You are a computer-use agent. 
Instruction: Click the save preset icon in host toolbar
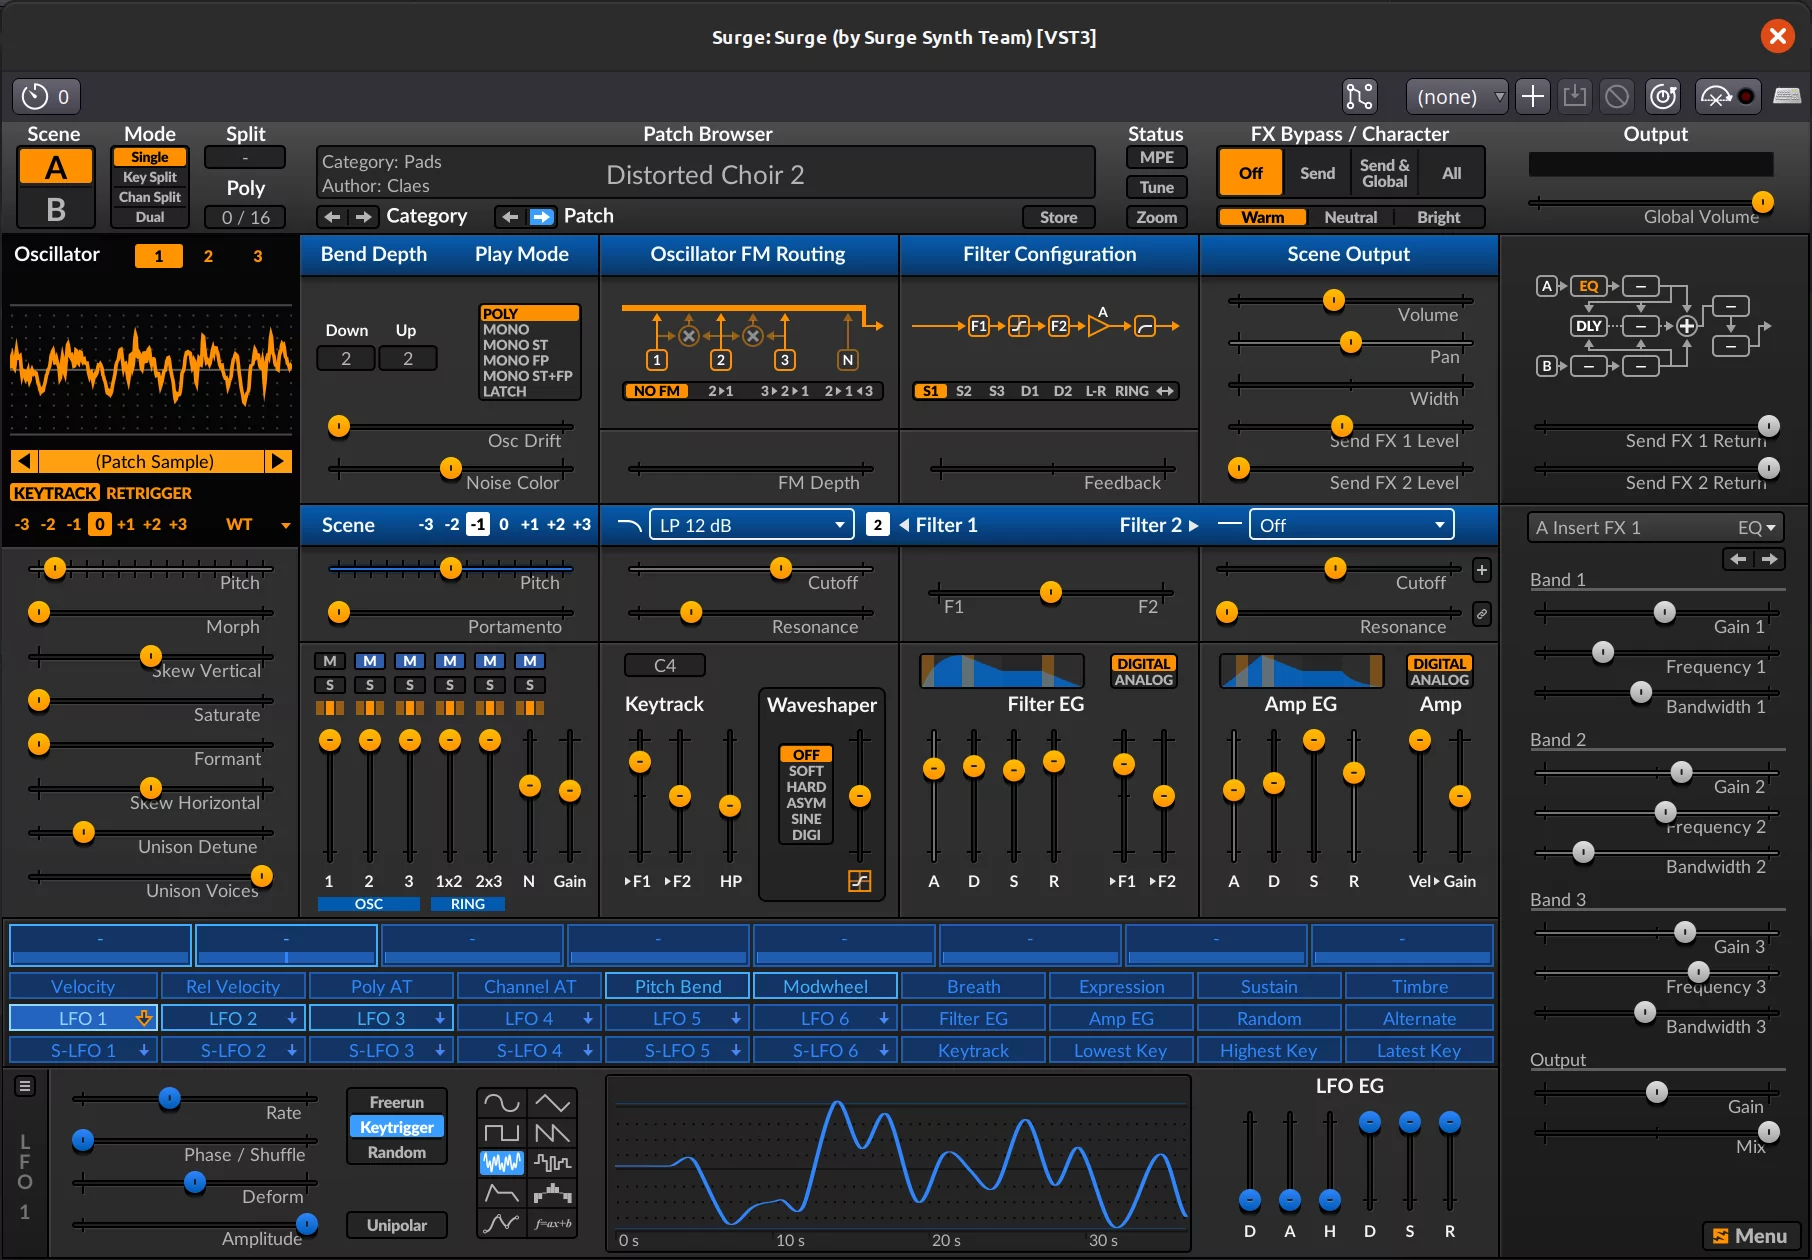point(1575,96)
